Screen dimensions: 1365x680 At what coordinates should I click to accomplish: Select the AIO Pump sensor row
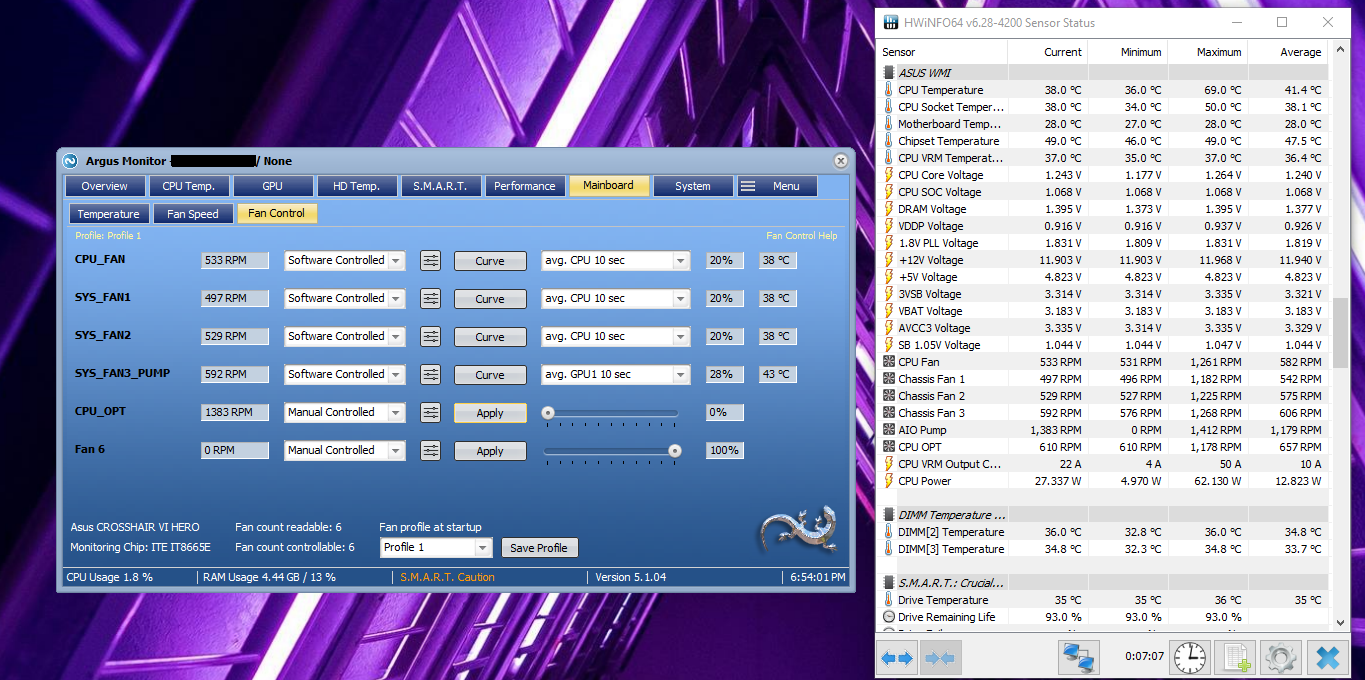1104,430
